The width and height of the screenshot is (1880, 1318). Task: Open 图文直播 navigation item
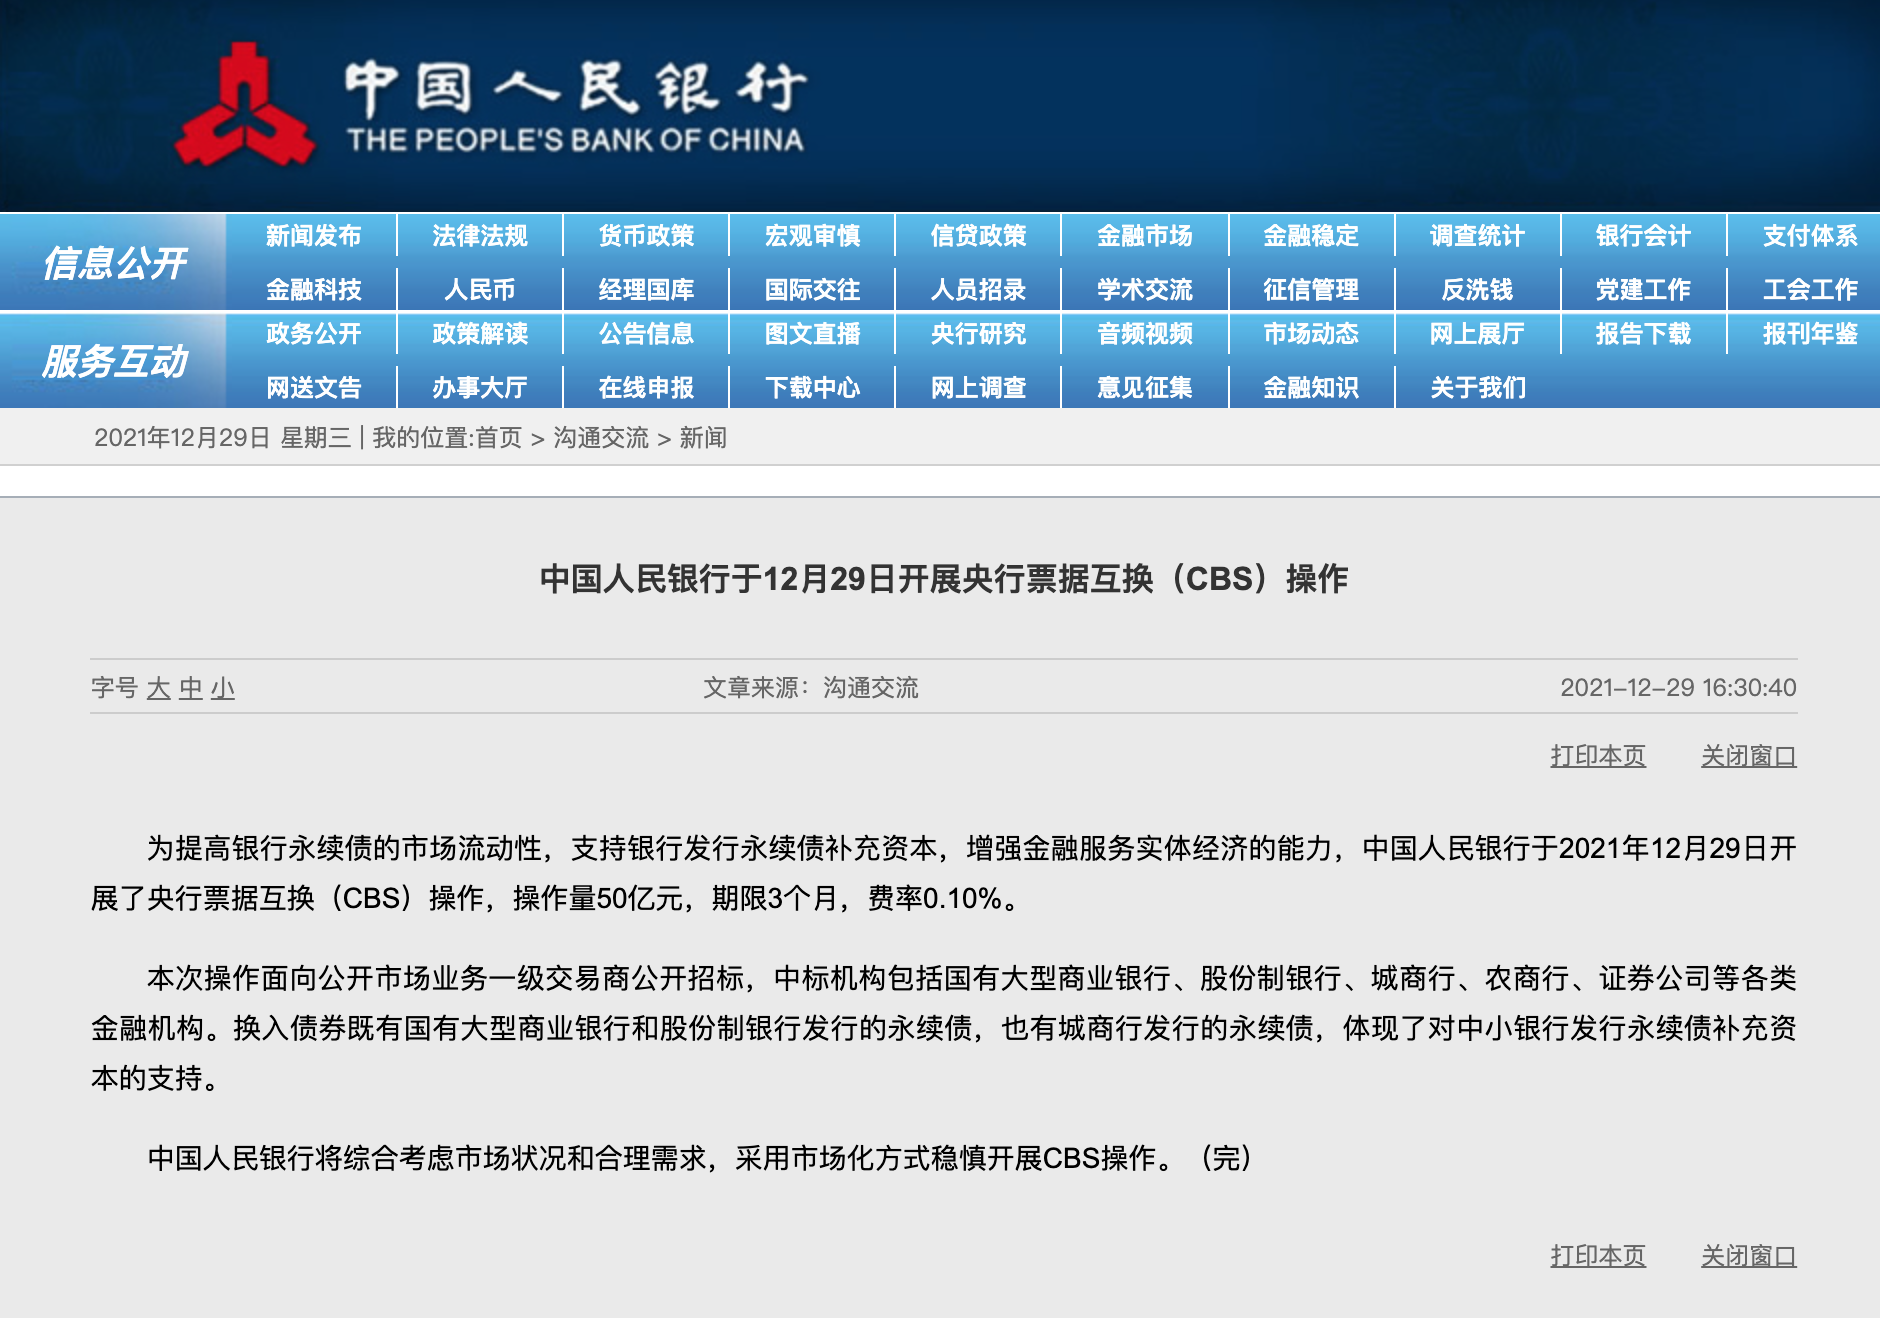click(812, 334)
